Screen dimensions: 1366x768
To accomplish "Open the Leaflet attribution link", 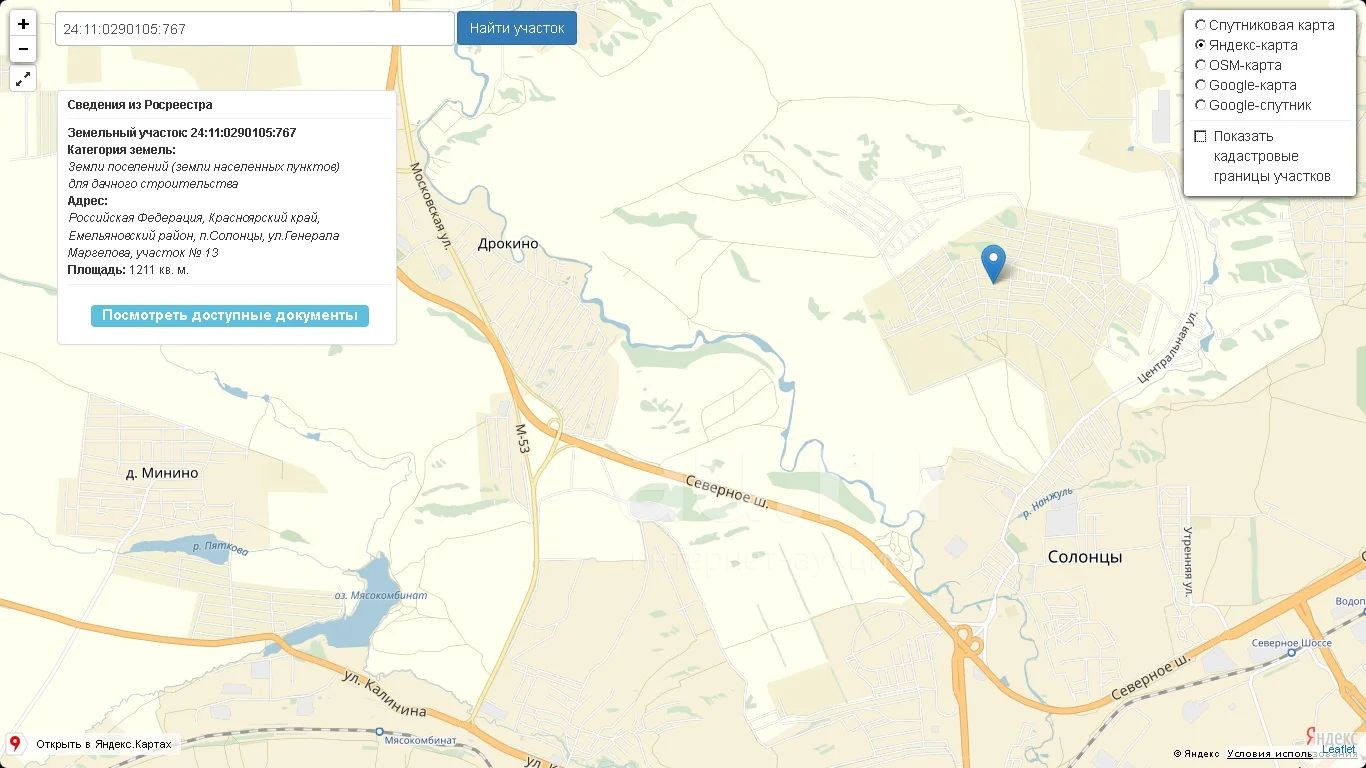I will (1339, 750).
